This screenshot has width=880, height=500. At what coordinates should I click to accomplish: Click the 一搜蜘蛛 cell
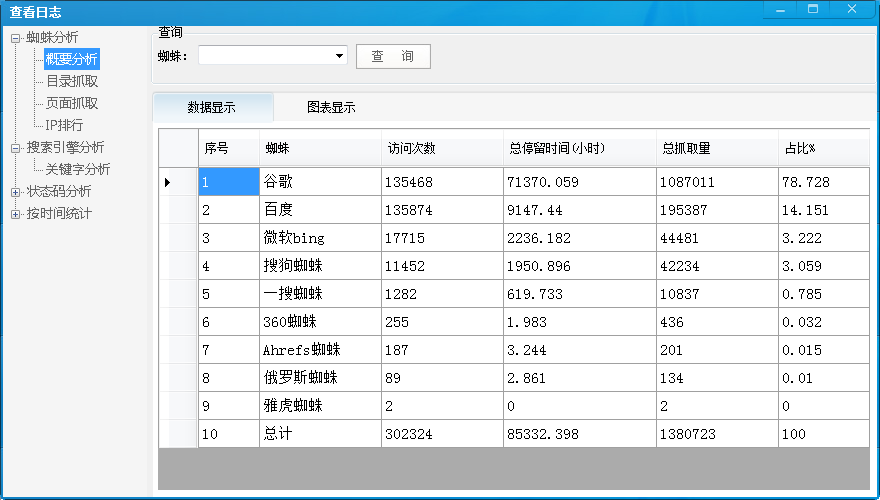[x=320, y=293]
